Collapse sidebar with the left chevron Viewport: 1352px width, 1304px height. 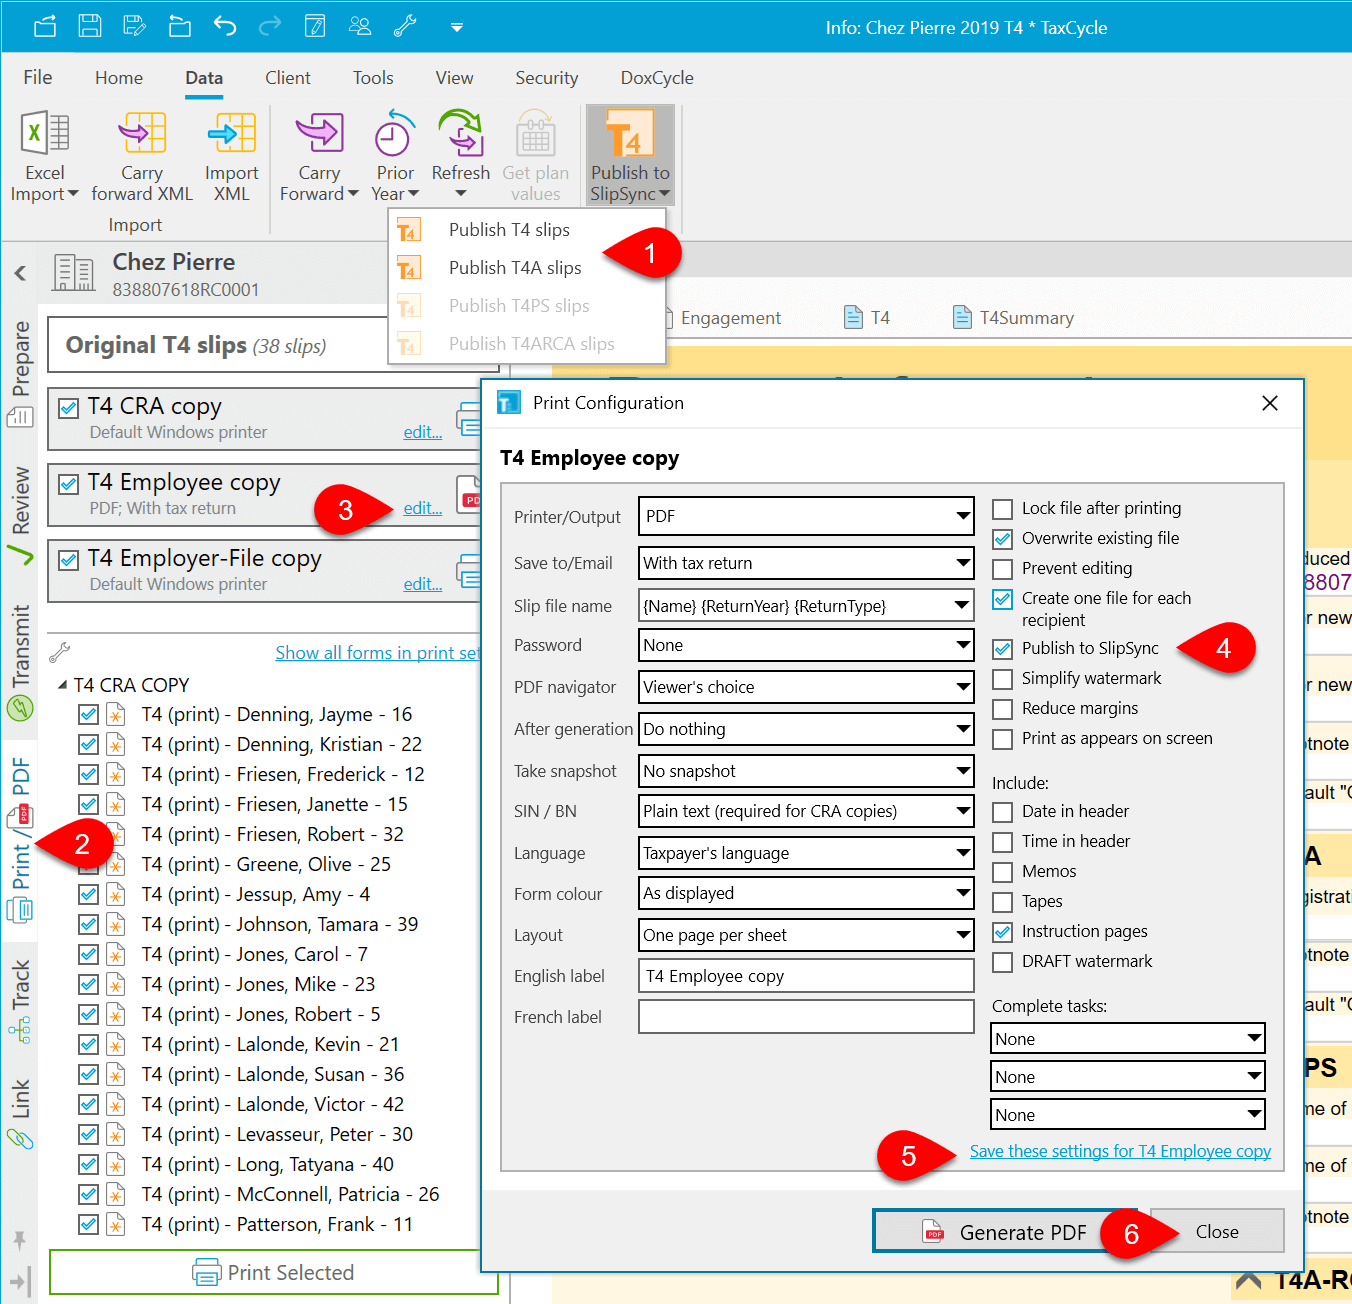(x=20, y=273)
